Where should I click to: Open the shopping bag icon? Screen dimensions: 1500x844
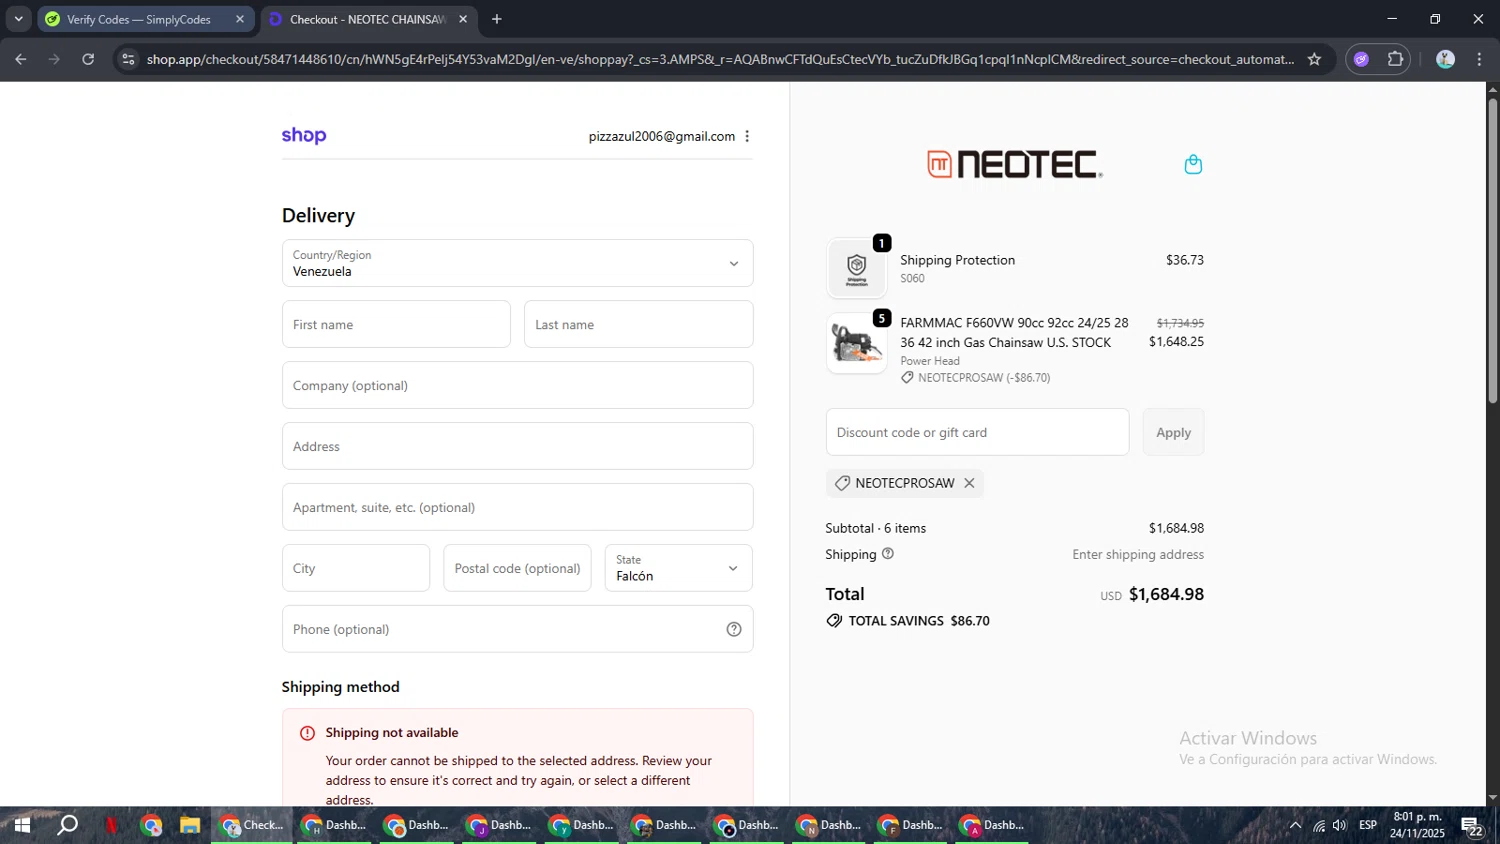tap(1193, 164)
